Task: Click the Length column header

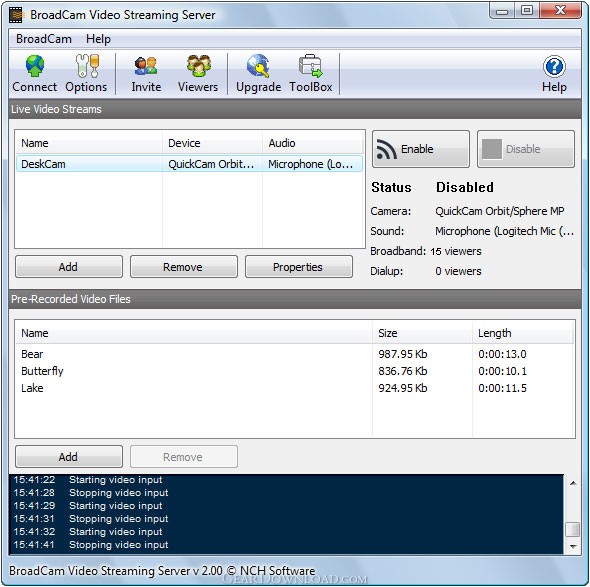Action: click(x=523, y=333)
